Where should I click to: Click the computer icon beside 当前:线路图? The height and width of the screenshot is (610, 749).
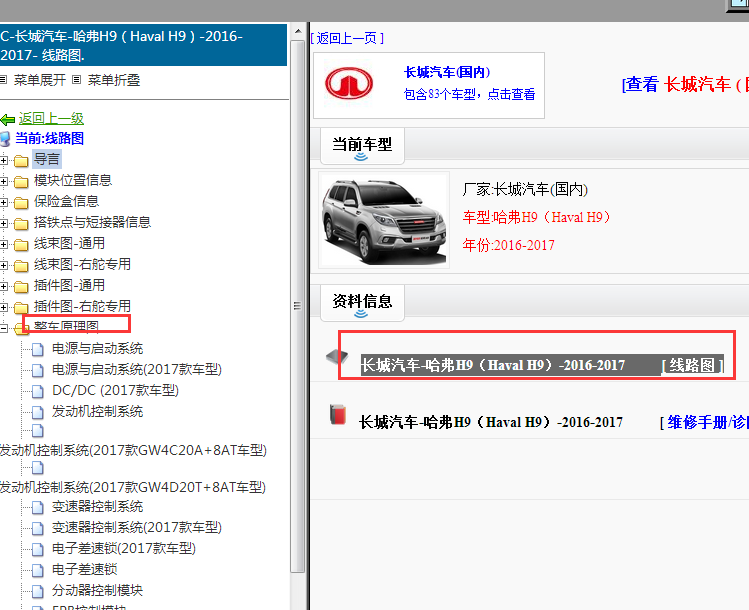tap(5, 139)
